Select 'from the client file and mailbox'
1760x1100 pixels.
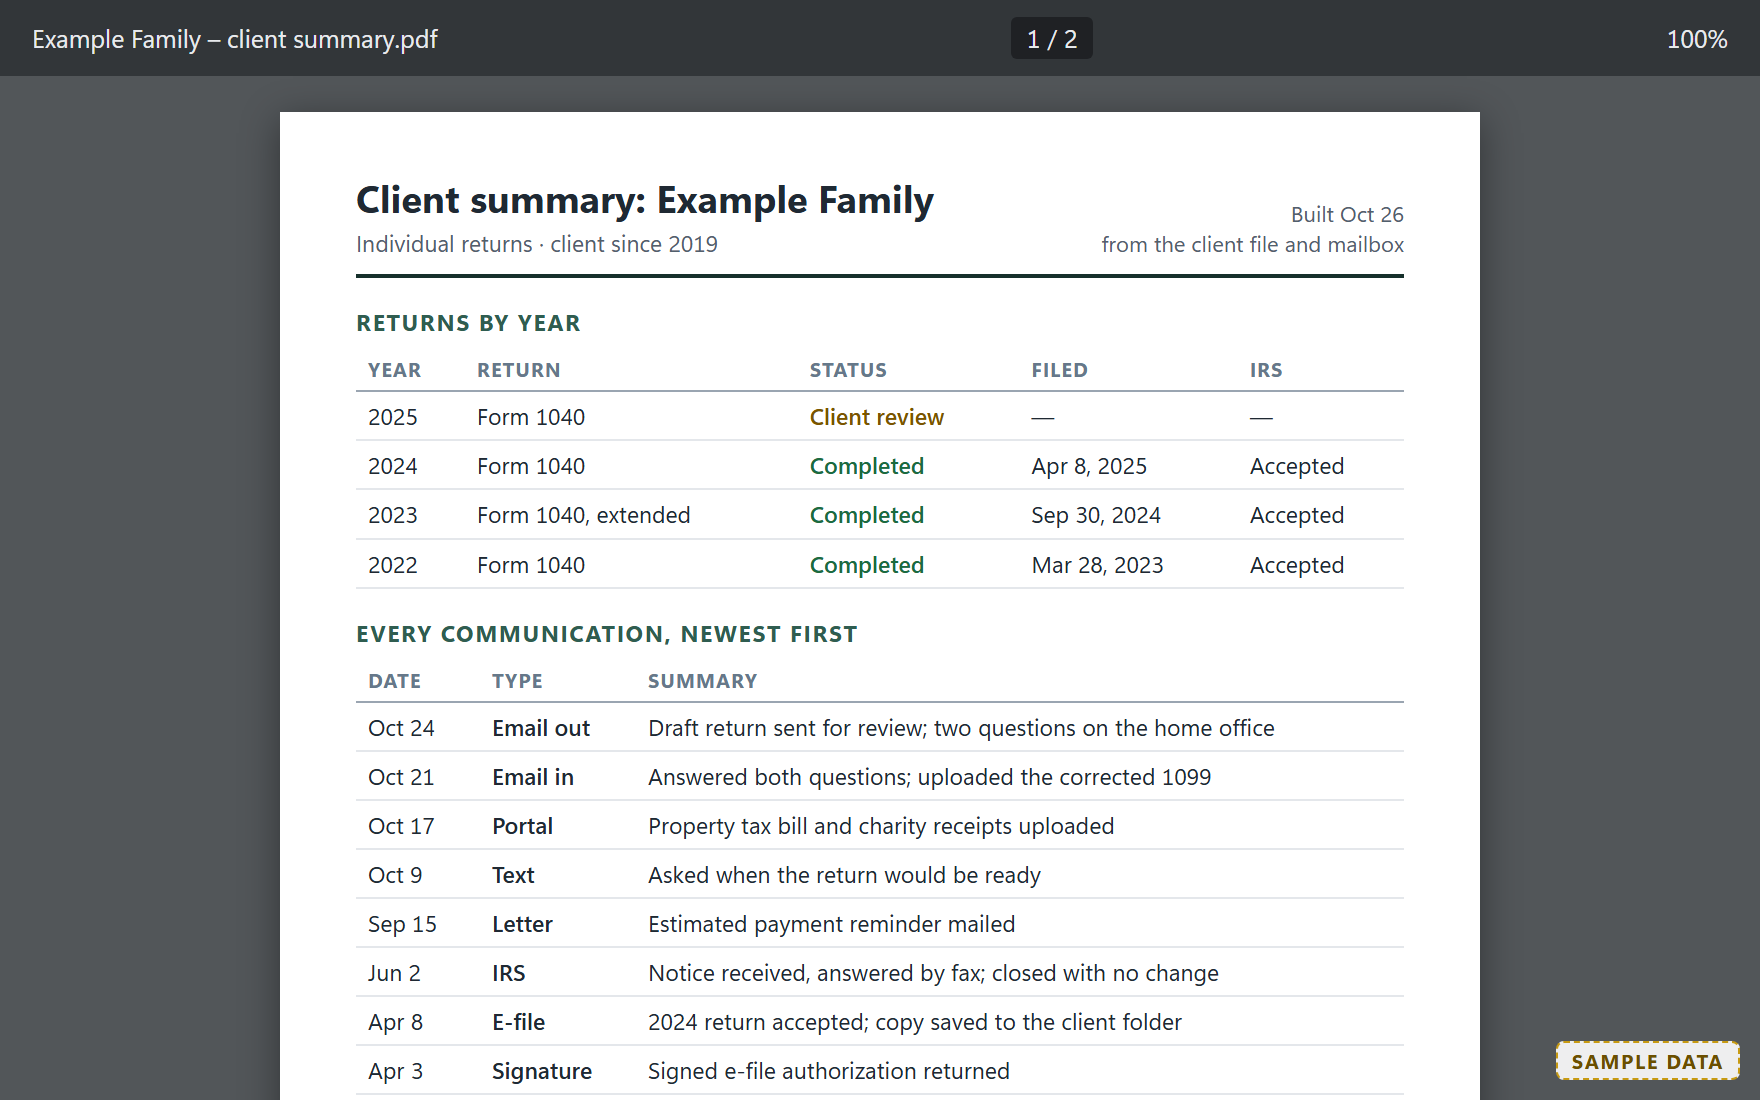coord(1253,244)
